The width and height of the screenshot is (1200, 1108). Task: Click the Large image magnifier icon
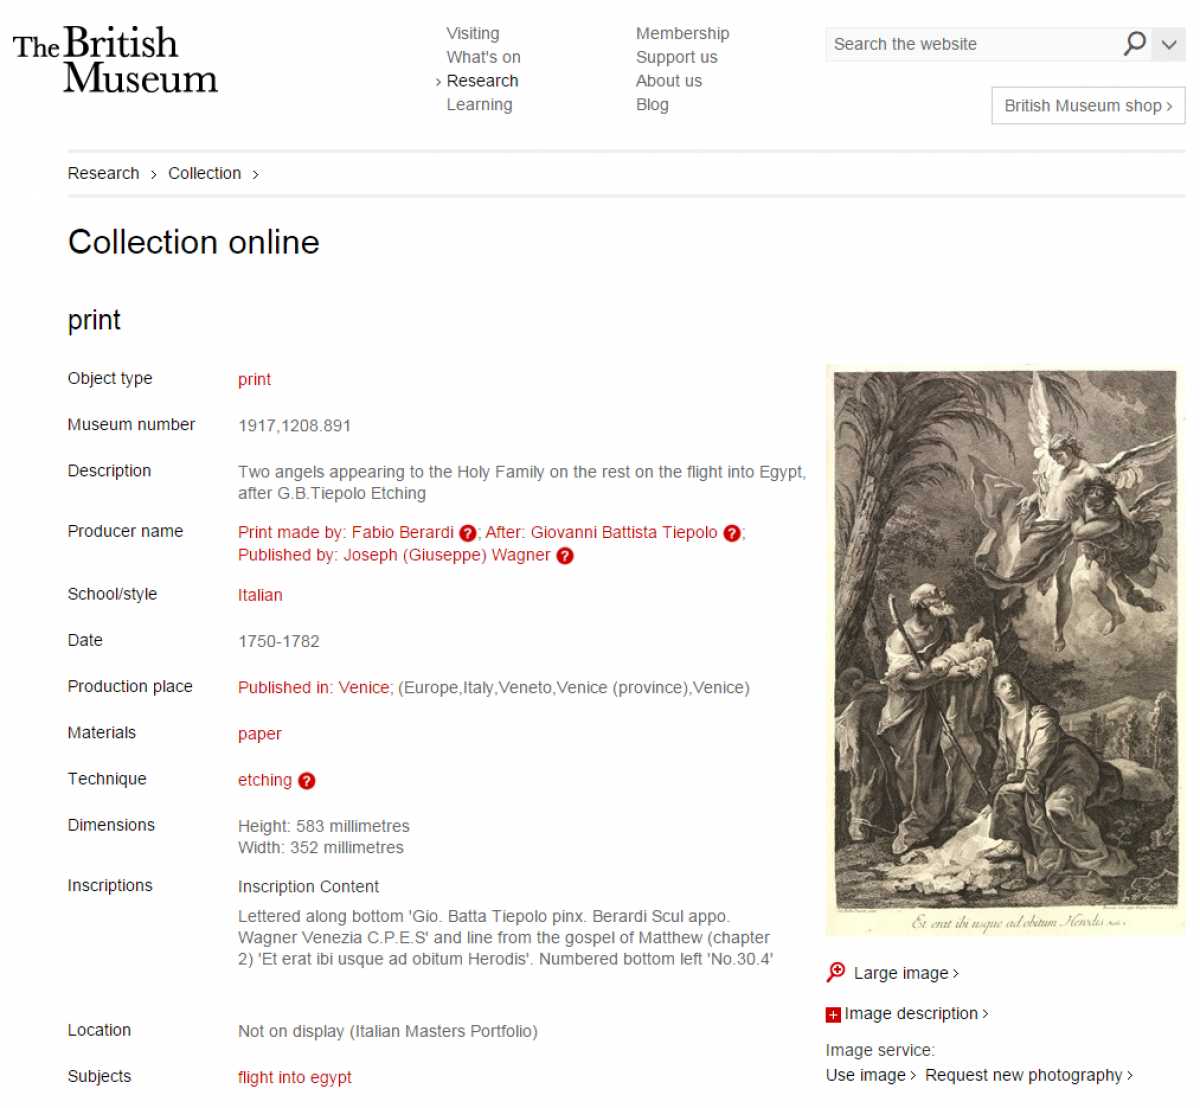pyautogui.click(x=836, y=972)
